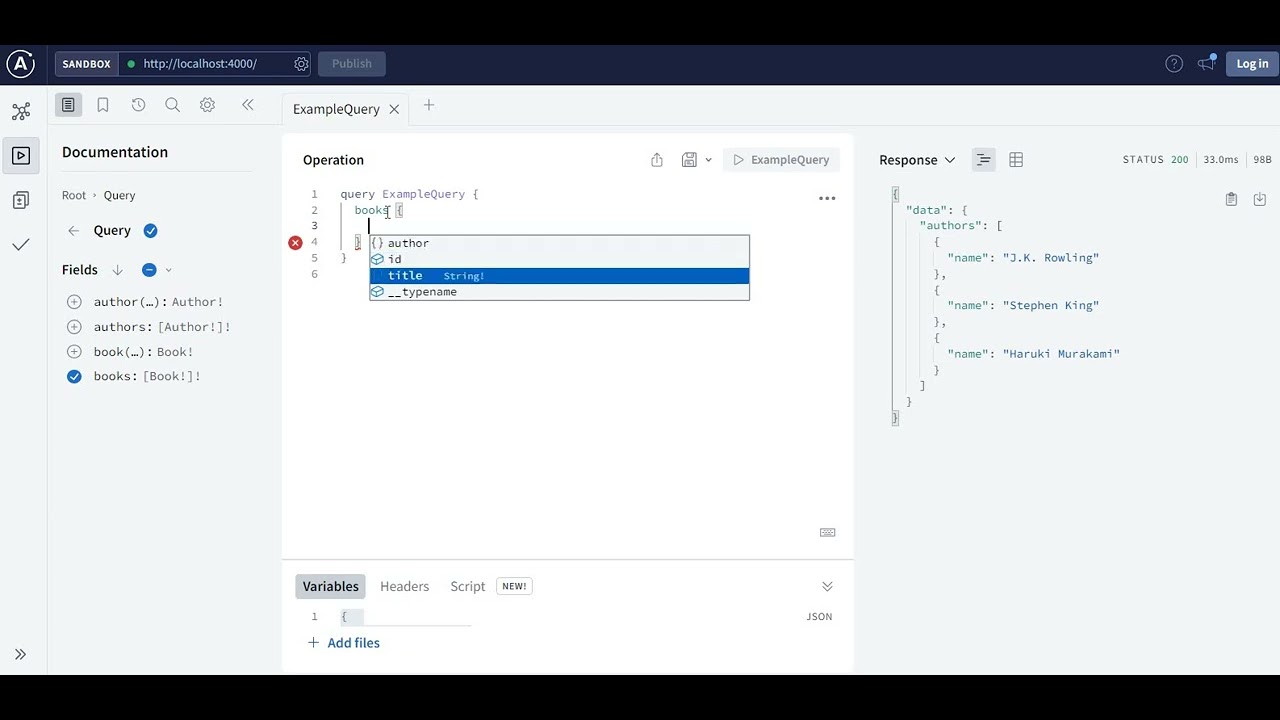
Task: Open the Explorer play-button sidebar icon
Action: tap(21, 155)
